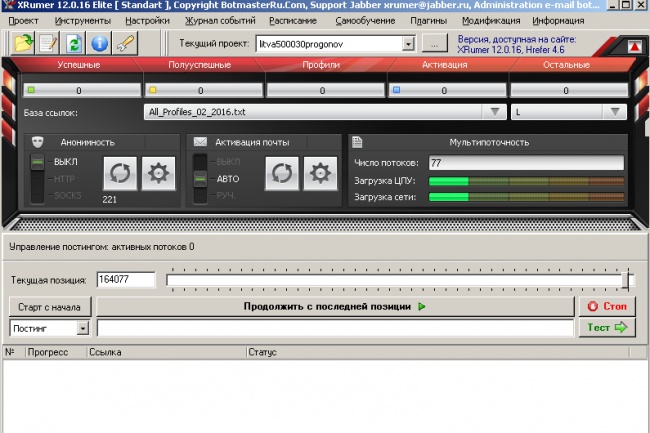Click the anonymity mask icon

[x=38, y=142]
